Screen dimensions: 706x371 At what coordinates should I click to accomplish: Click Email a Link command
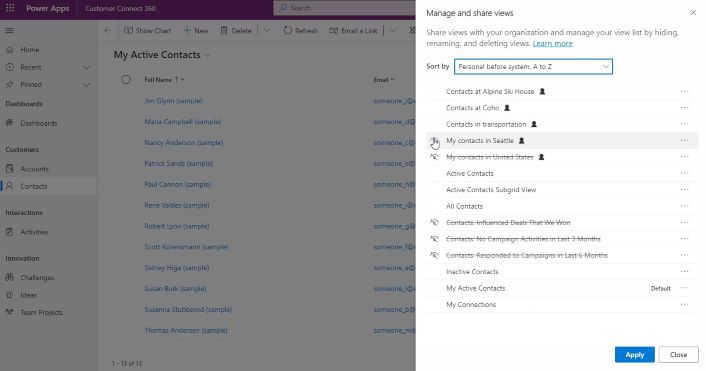[353, 31]
